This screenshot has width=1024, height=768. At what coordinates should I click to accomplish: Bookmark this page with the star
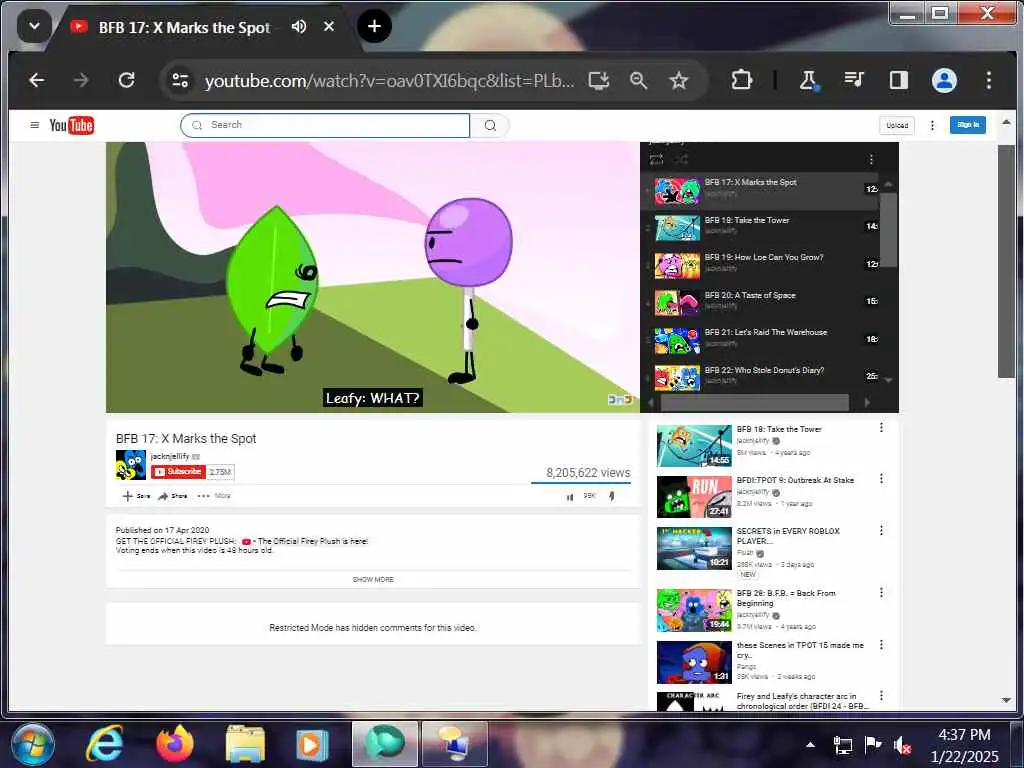click(679, 80)
